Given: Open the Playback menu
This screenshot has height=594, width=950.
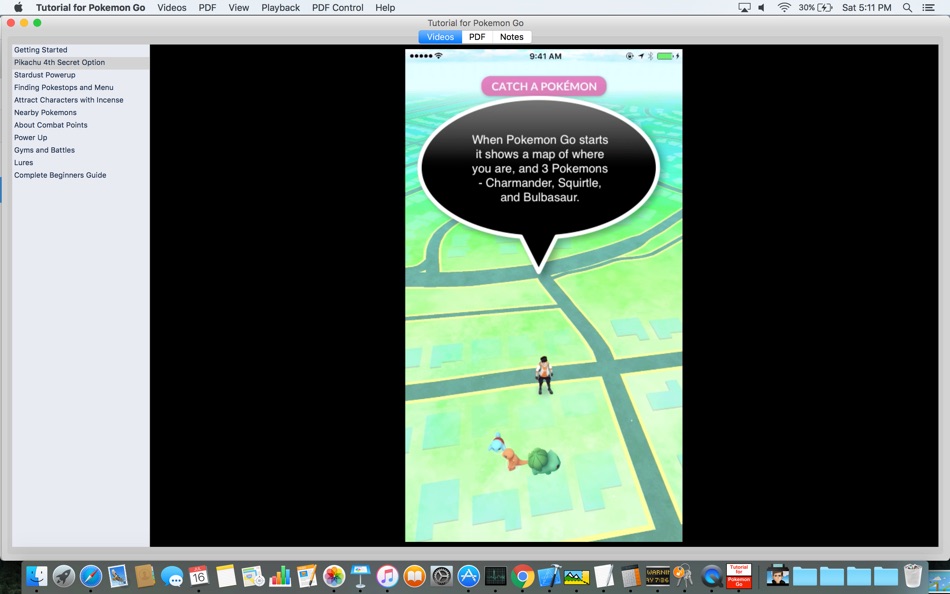Looking at the screenshot, I should 281,7.
